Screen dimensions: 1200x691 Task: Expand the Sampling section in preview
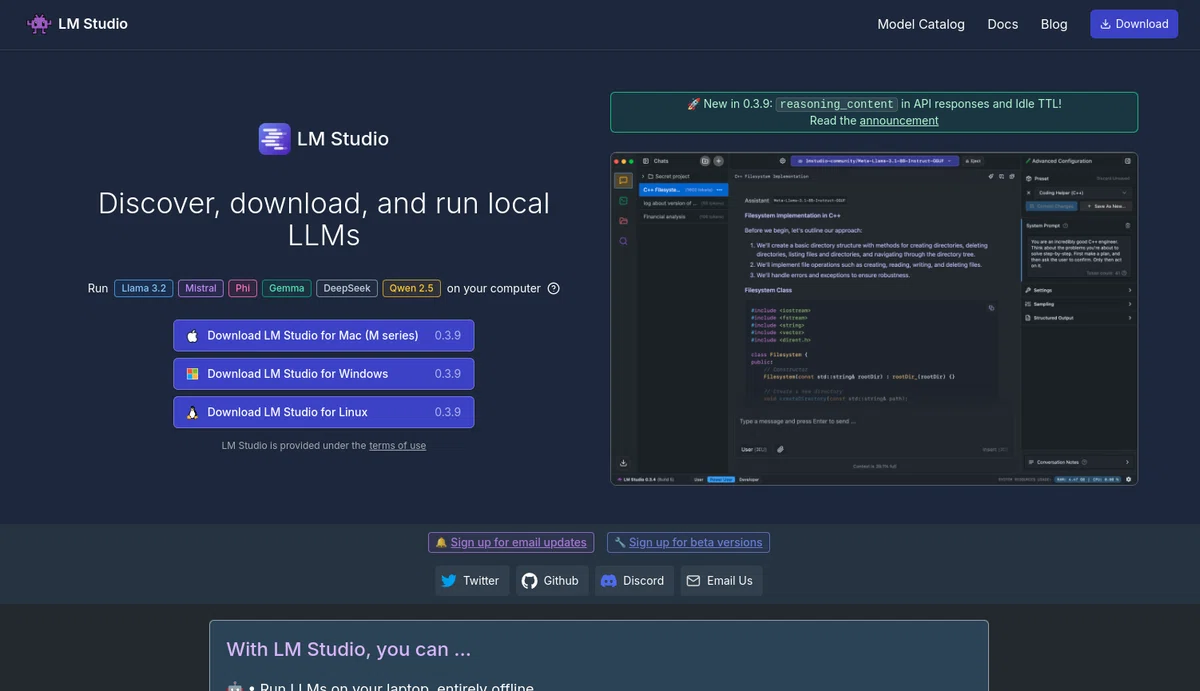(x=1079, y=304)
